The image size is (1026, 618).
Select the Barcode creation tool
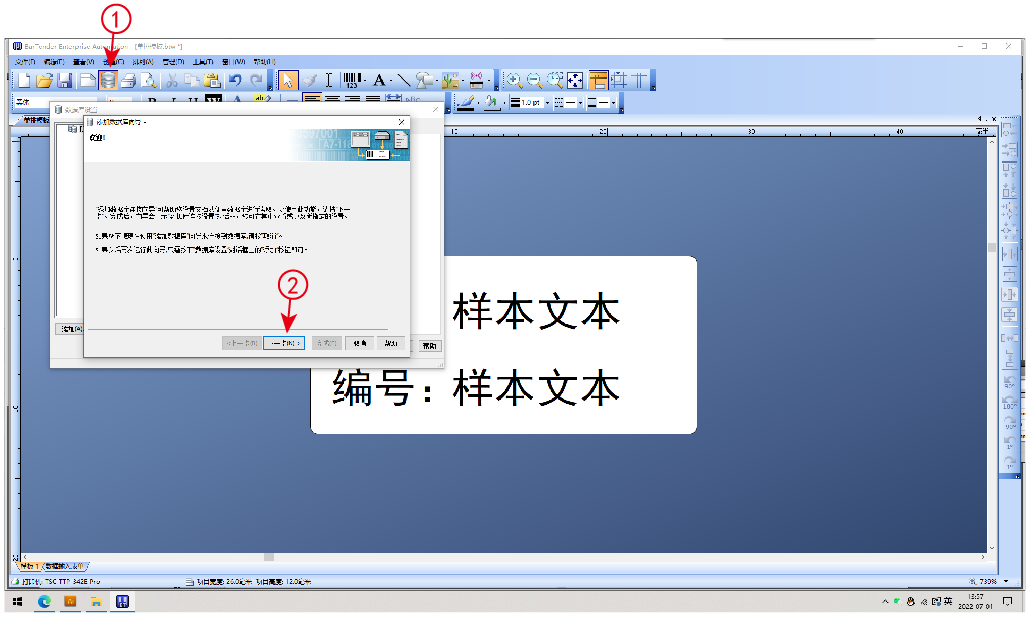(x=352, y=80)
